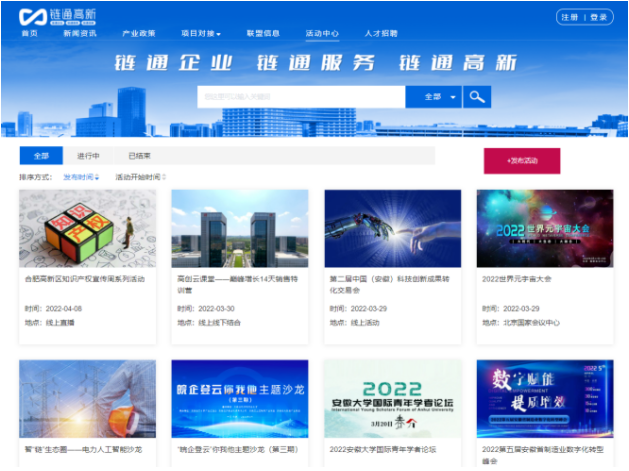The height and width of the screenshot is (471, 629).
Task: Click location text 北京国家会议中心
Action: tap(532, 323)
